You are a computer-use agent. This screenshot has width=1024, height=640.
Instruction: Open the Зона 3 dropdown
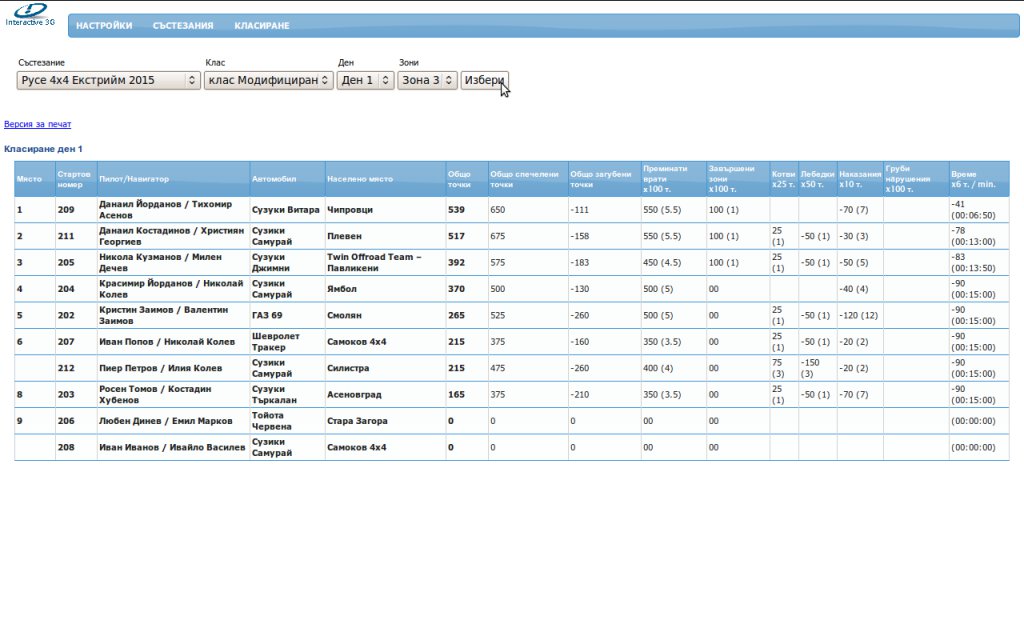coord(427,80)
